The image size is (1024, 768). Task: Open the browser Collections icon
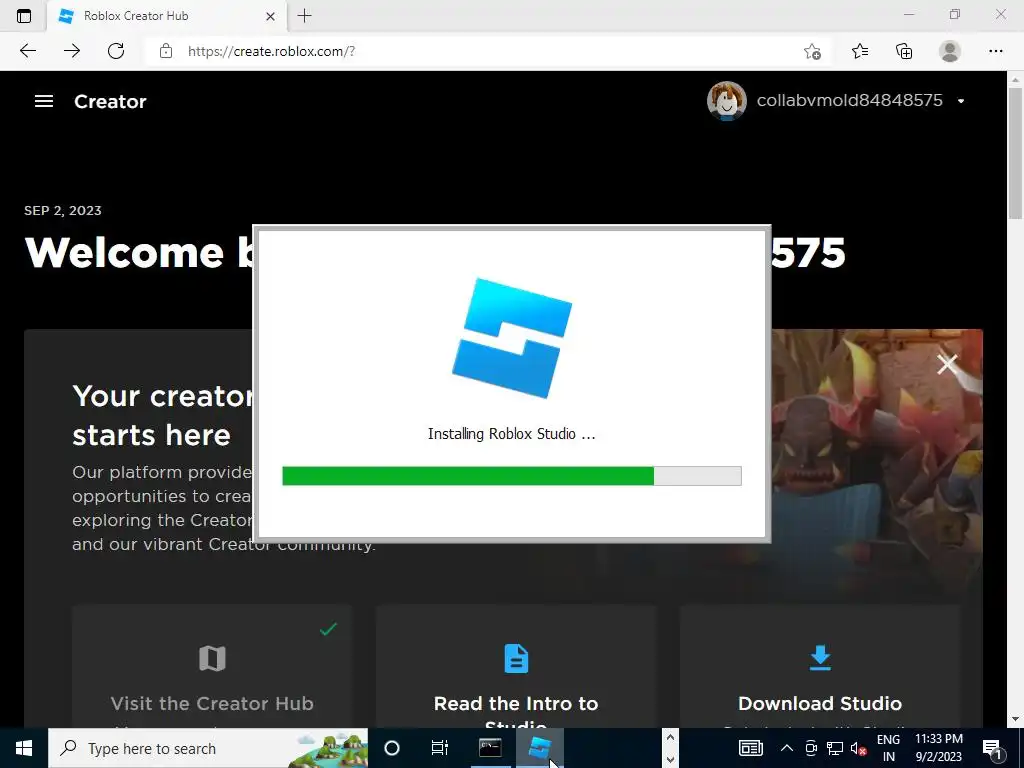(x=904, y=51)
